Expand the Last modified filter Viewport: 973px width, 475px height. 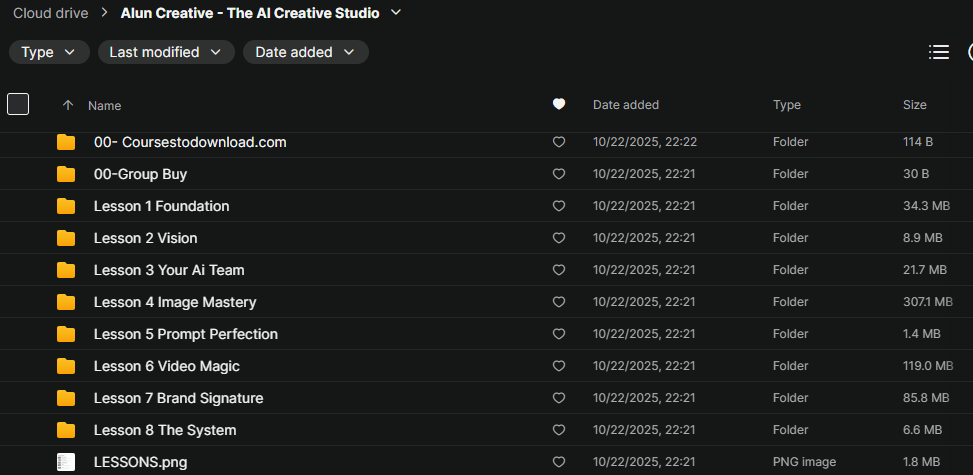[166, 52]
